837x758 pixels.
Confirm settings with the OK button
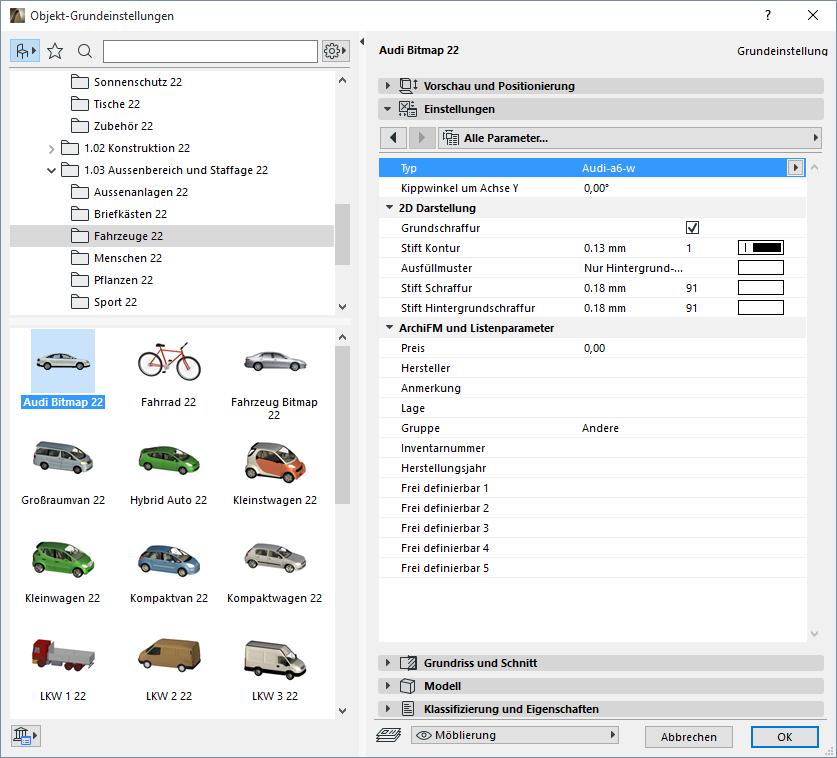click(x=784, y=736)
